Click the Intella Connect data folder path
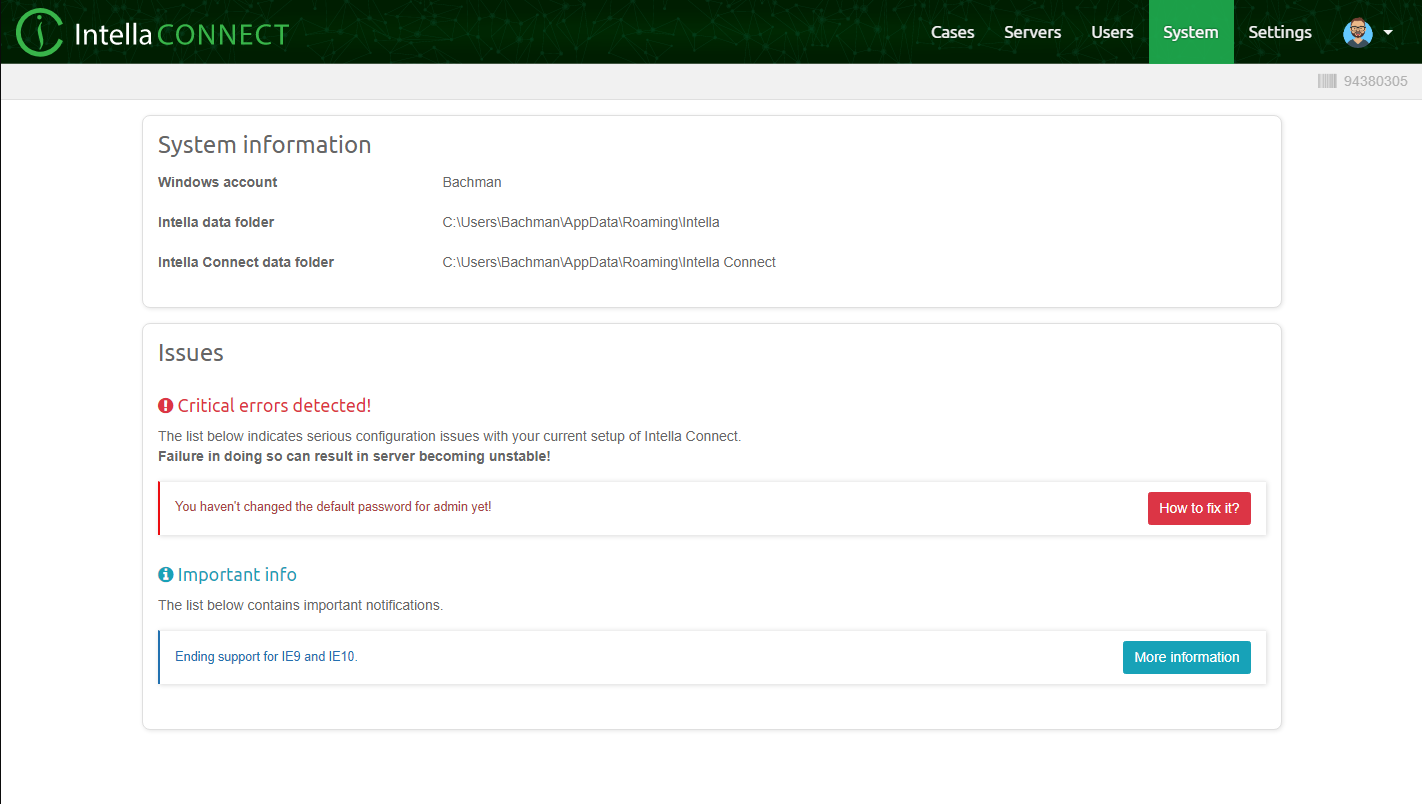 click(x=608, y=262)
